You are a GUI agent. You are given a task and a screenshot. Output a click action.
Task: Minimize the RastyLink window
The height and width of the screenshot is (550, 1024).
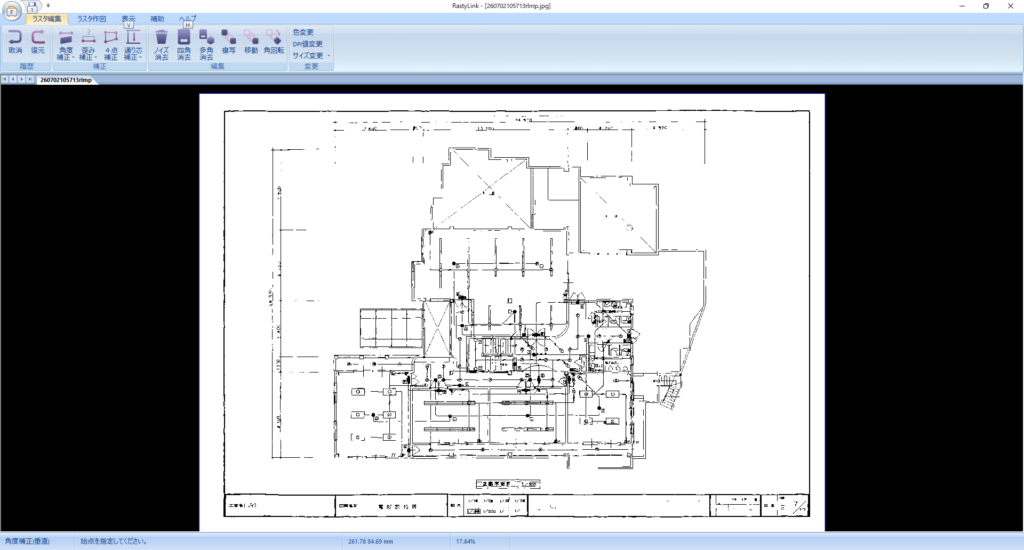click(962, 6)
